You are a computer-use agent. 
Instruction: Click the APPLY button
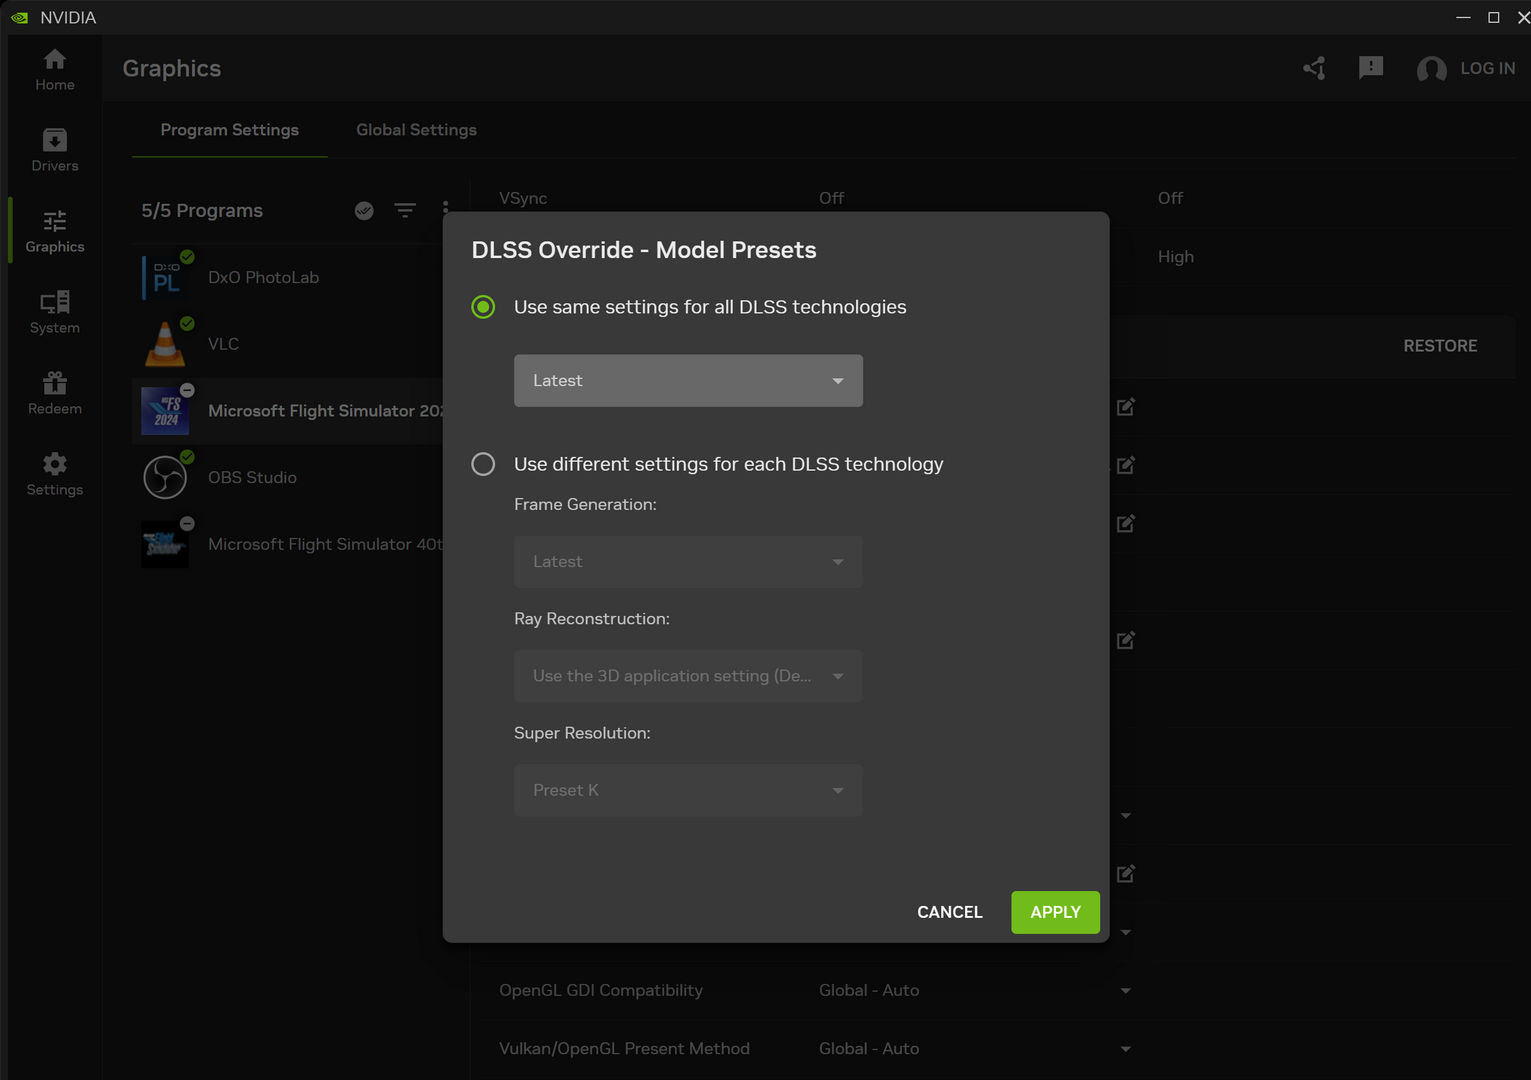coord(1055,912)
